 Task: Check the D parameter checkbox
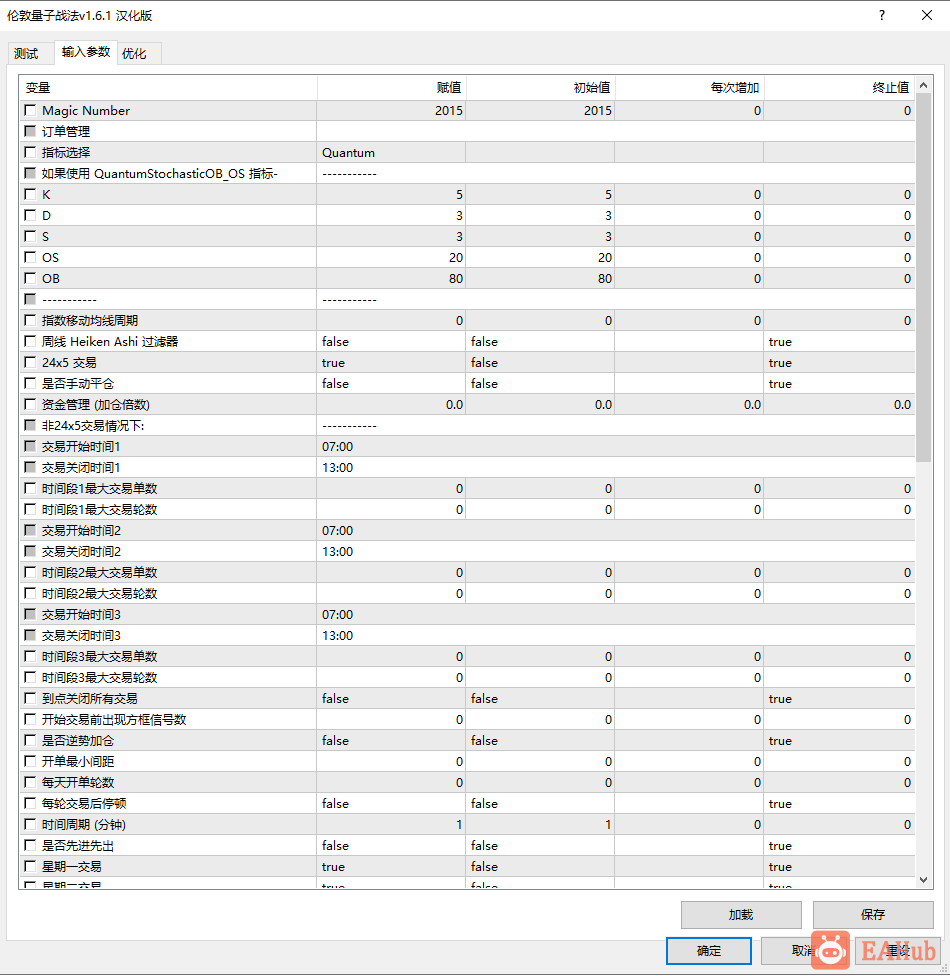pos(30,215)
